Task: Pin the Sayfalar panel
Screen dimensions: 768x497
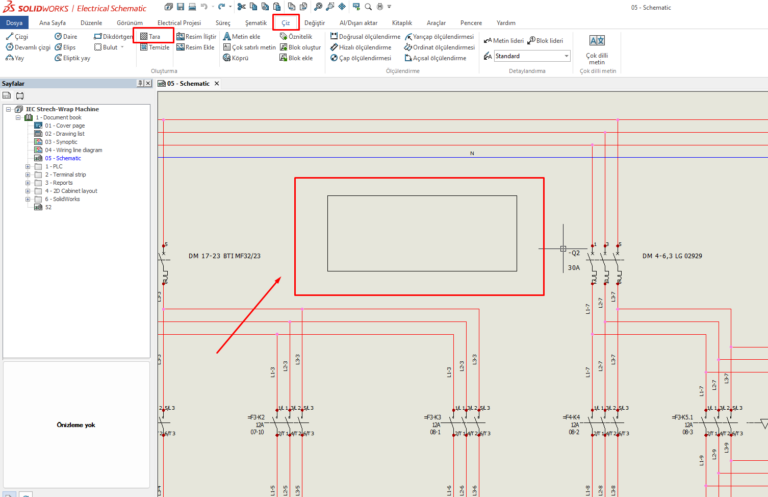Action: [x=140, y=84]
